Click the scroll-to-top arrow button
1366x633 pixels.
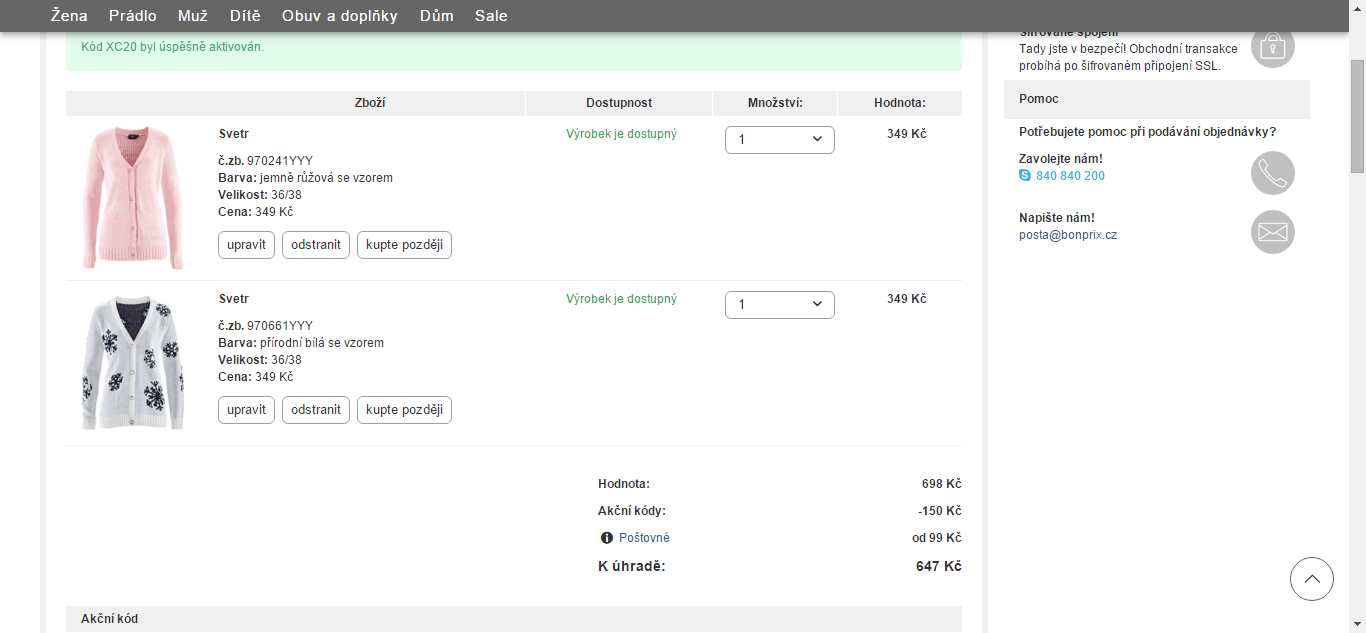click(x=1312, y=578)
